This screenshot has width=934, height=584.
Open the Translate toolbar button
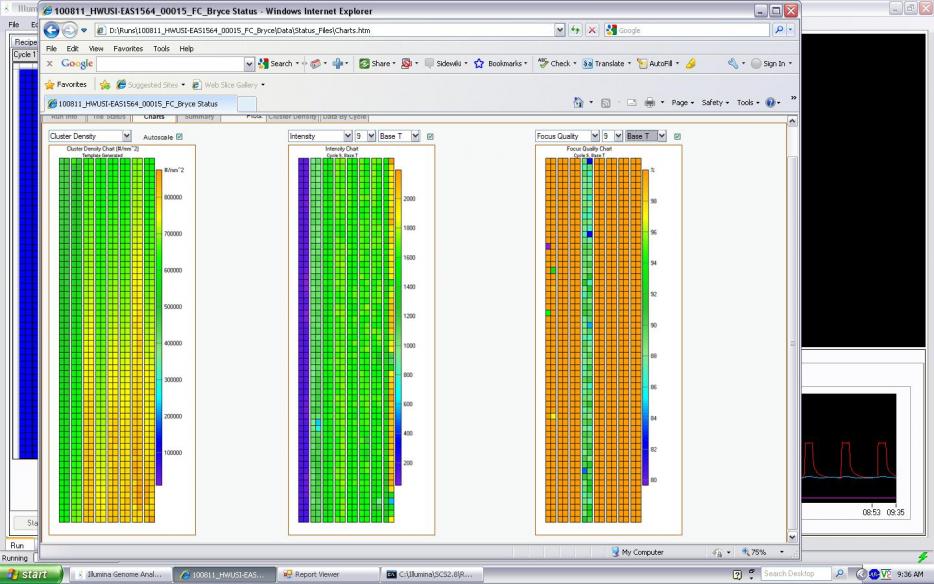pos(604,63)
